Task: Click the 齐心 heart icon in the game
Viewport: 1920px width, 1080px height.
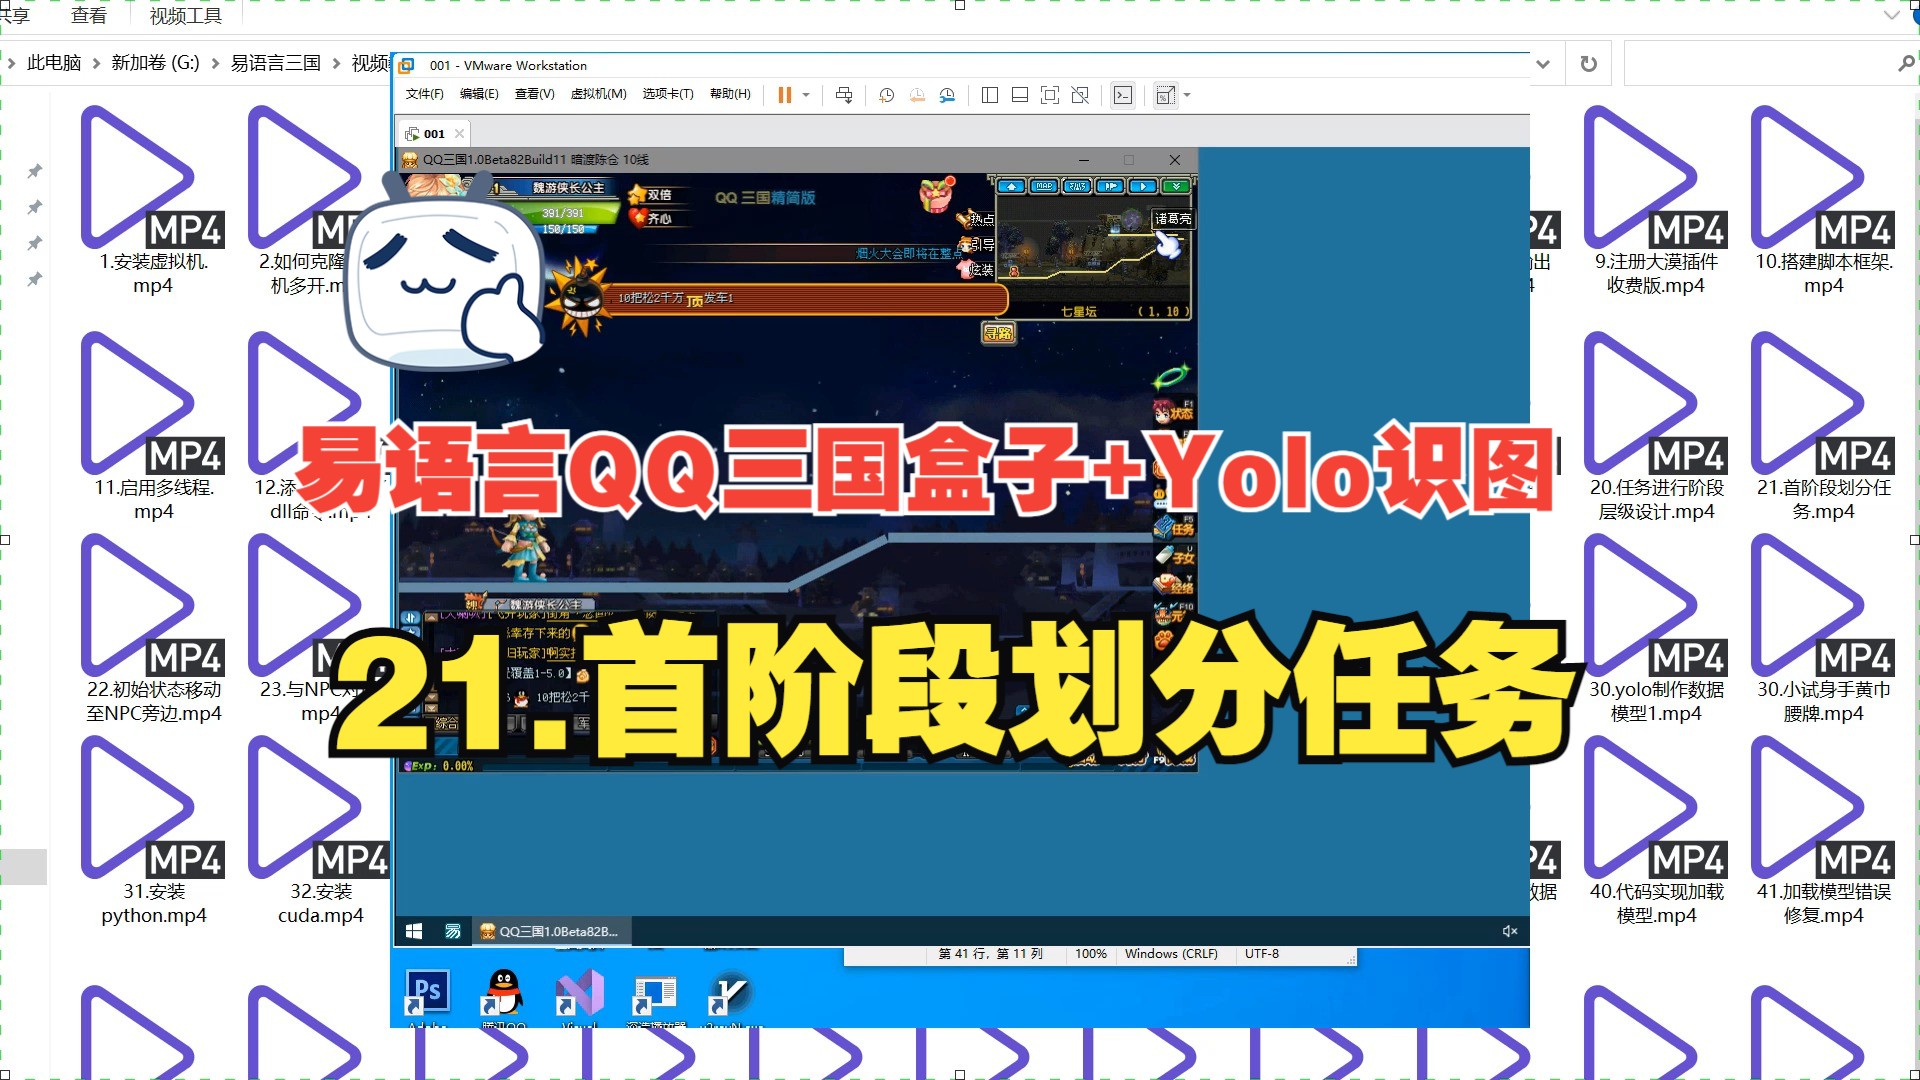Action: (x=638, y=217)
